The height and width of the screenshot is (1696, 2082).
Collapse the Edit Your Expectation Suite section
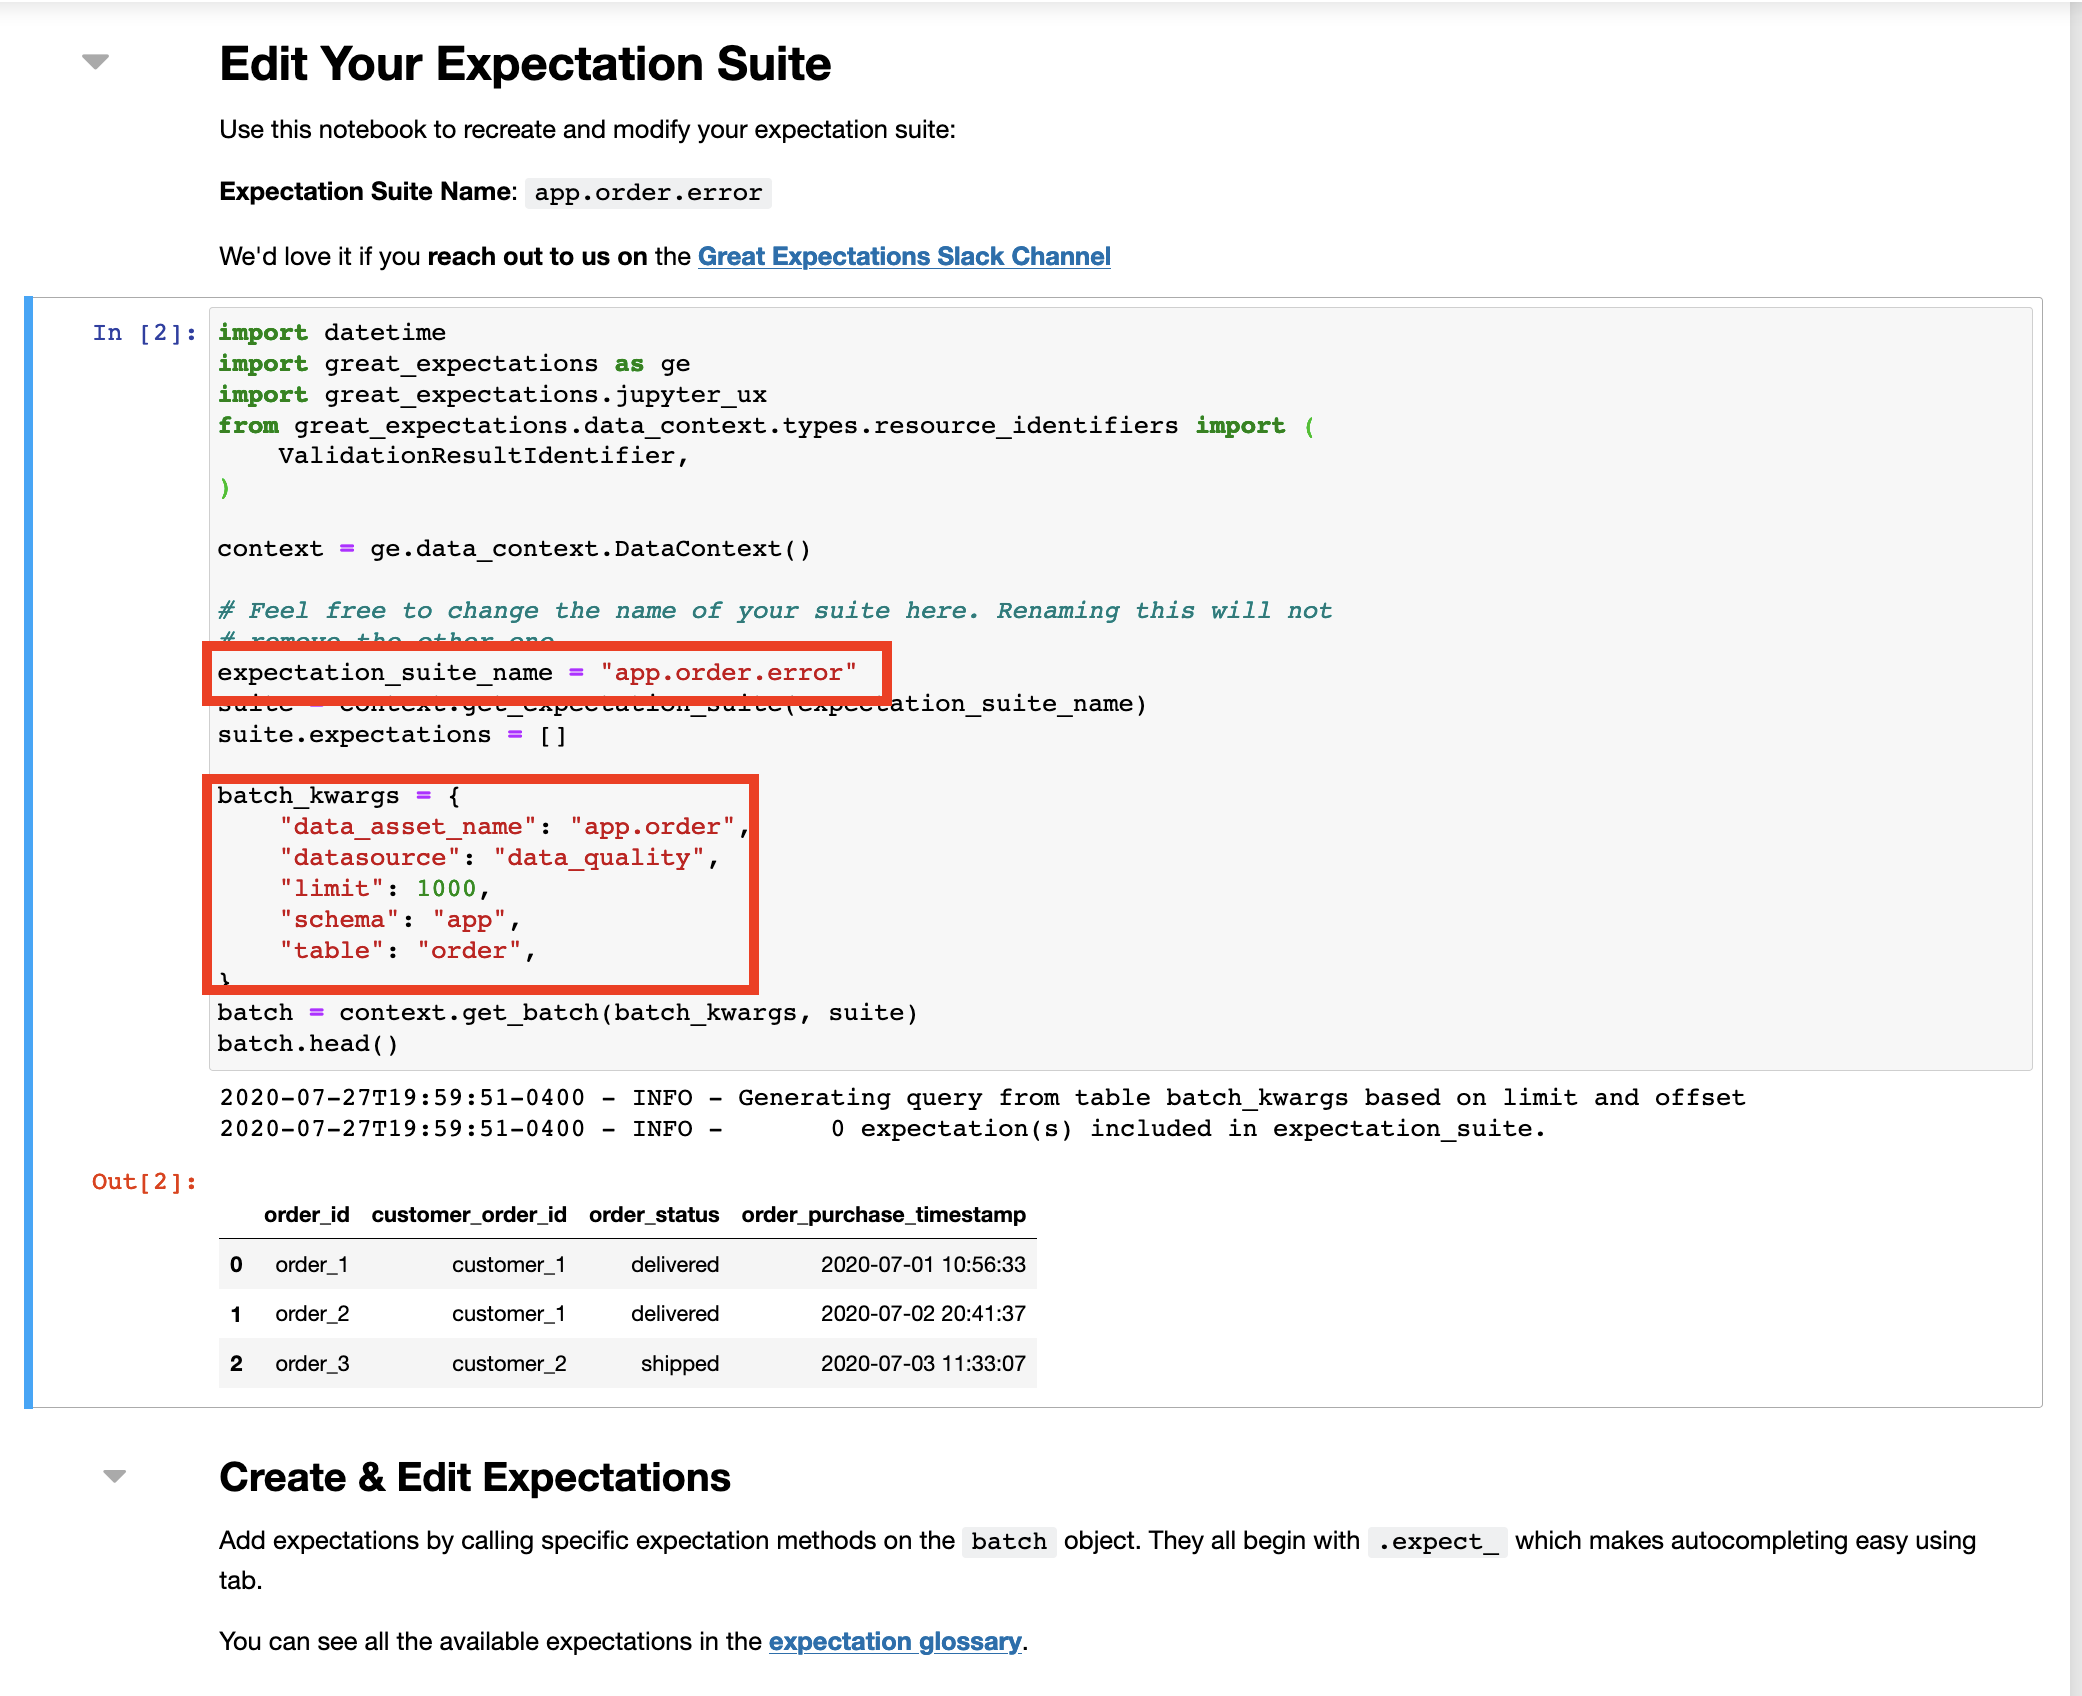point(96,61)
